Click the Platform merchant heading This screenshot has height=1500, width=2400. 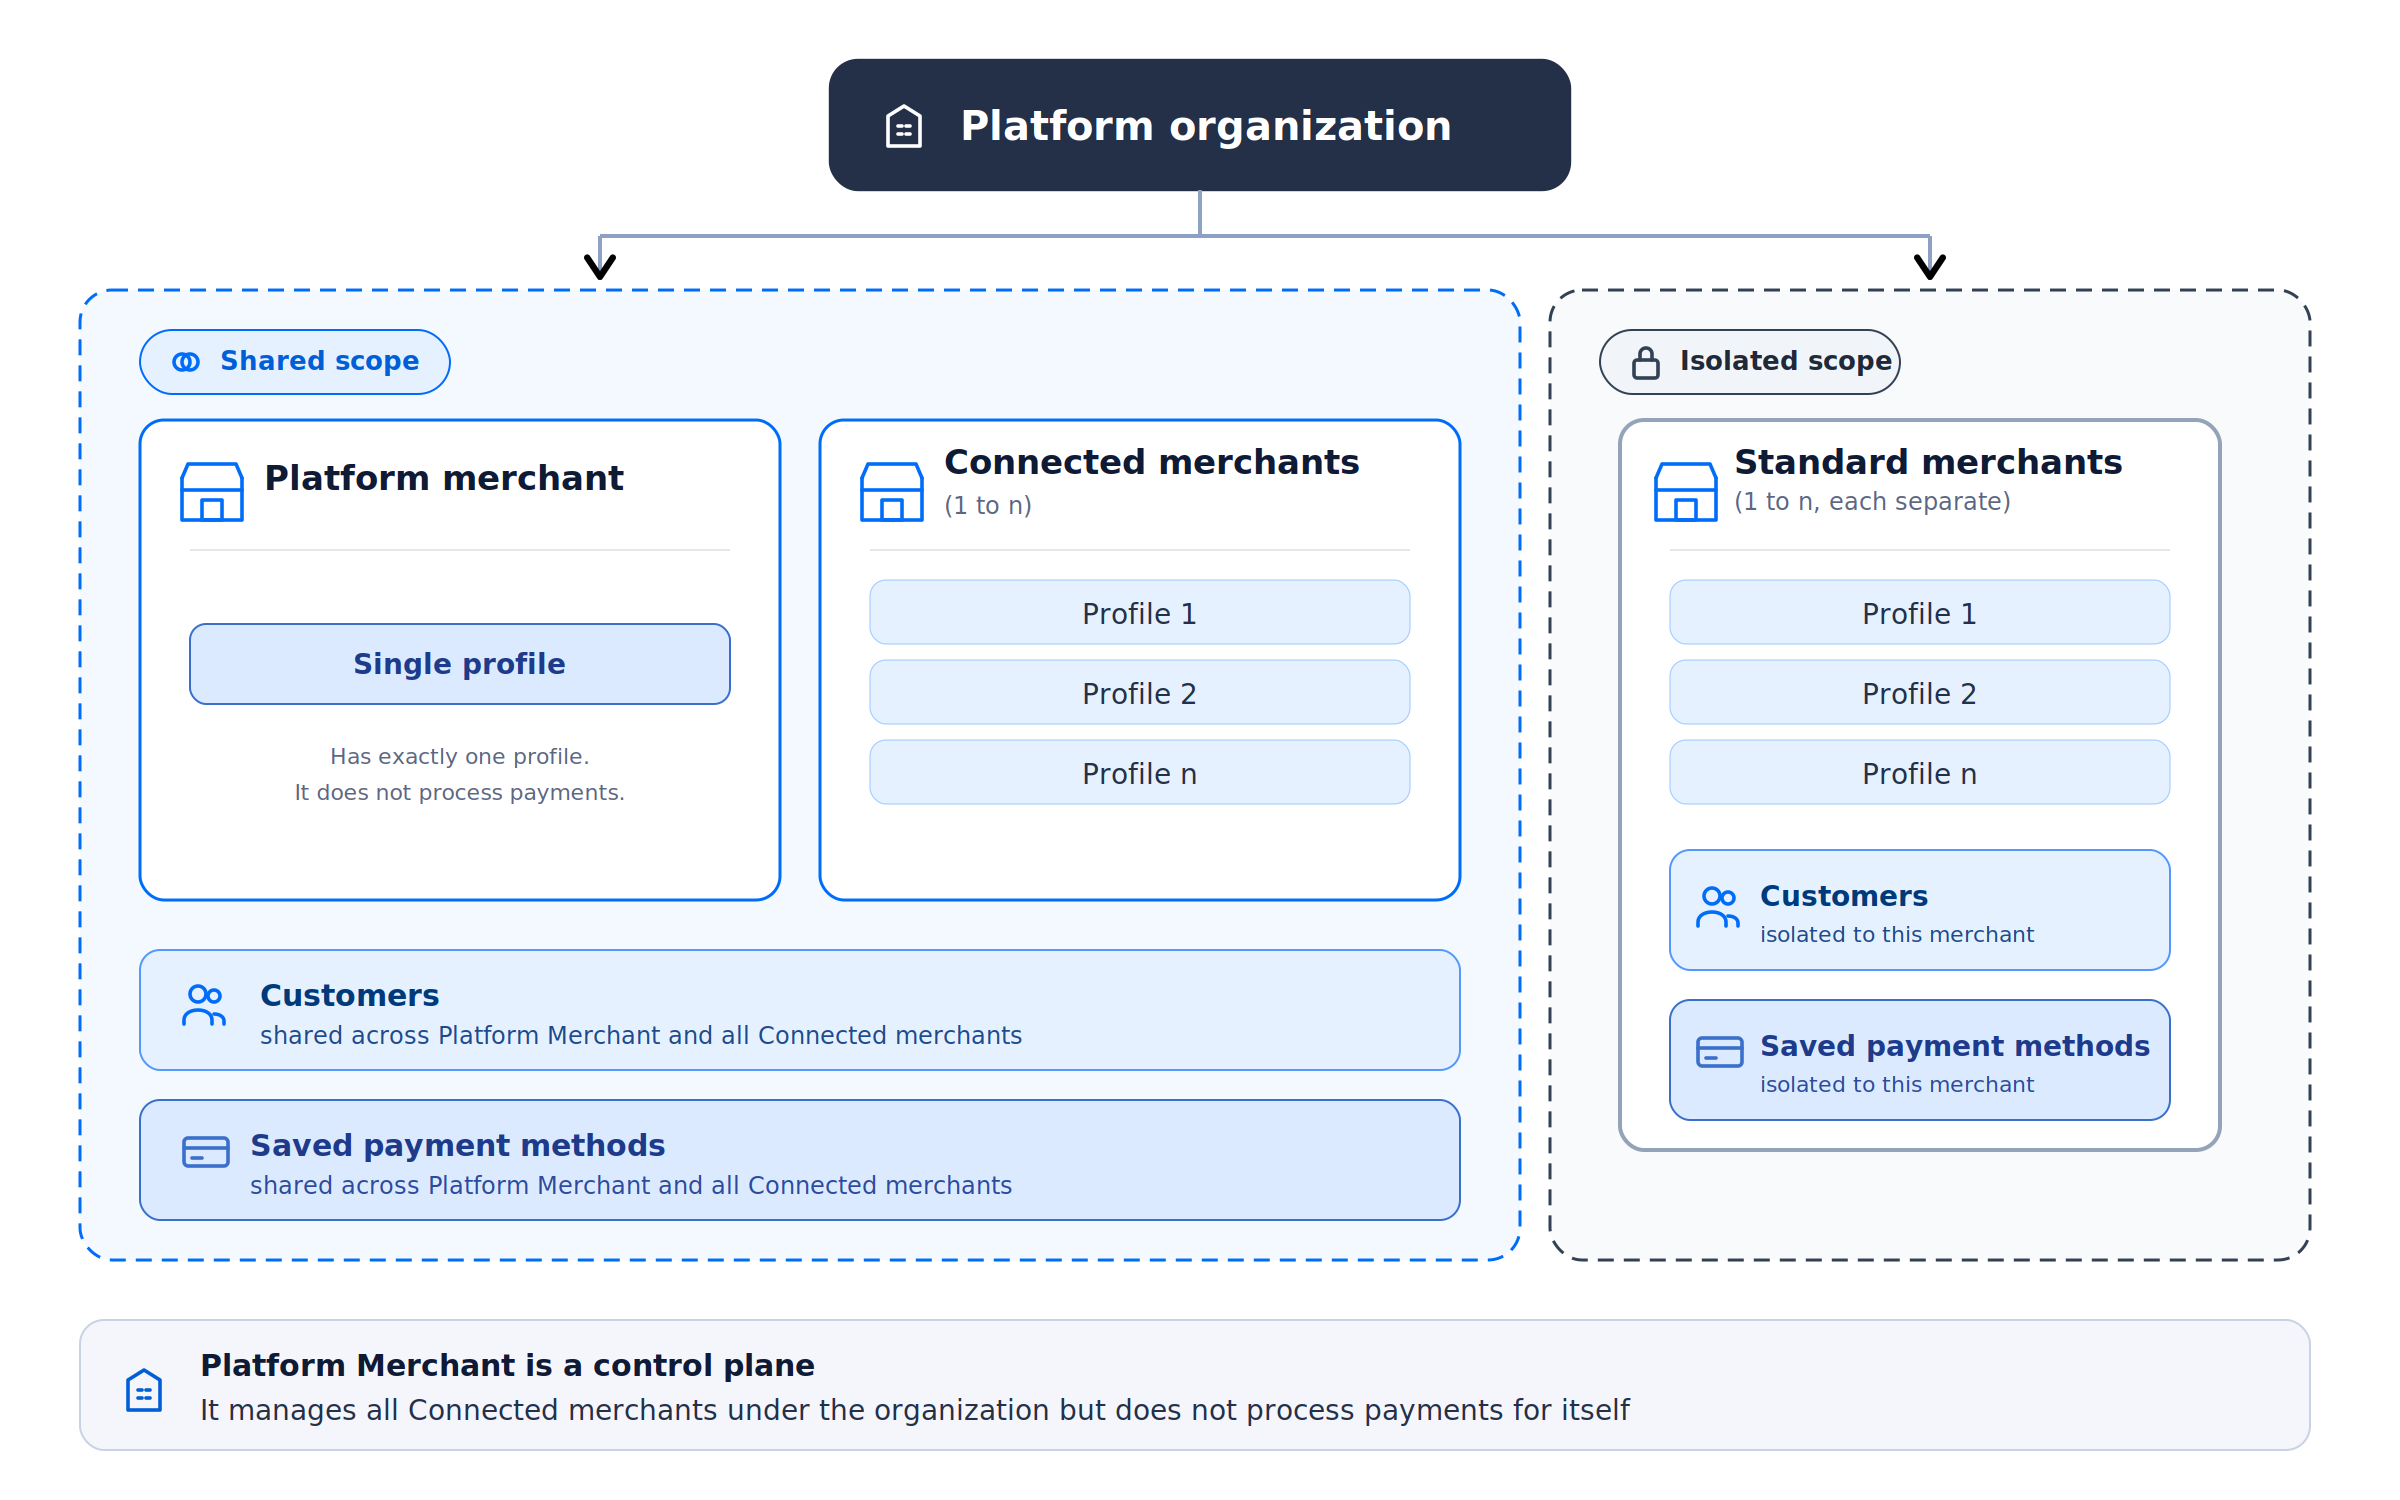coord(444,478)
